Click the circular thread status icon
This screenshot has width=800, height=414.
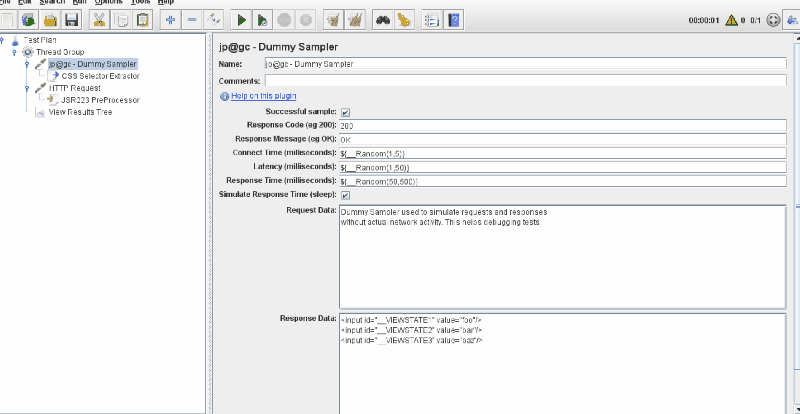pos(773,20)
